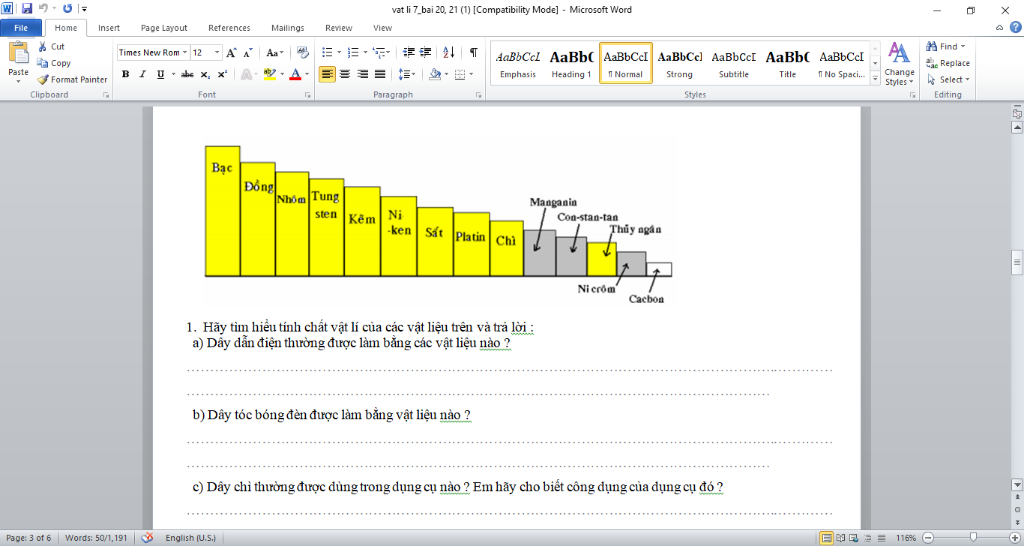Viewport: 1024px width, 546px height.
Task: Apply the red font color
Action: coord(295,74)
